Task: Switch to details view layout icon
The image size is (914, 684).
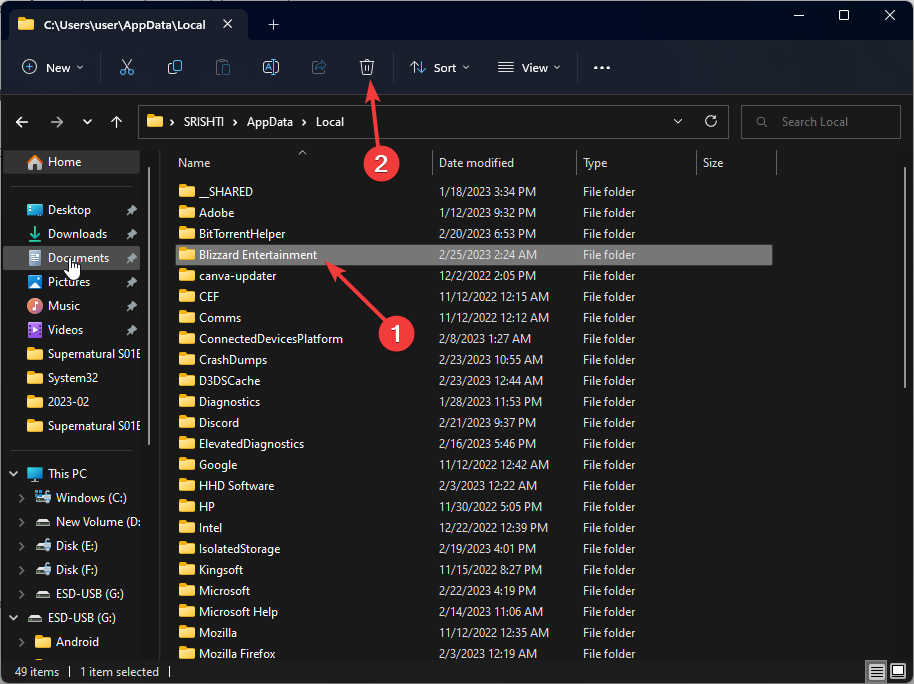Action: [x=877, y=672]
